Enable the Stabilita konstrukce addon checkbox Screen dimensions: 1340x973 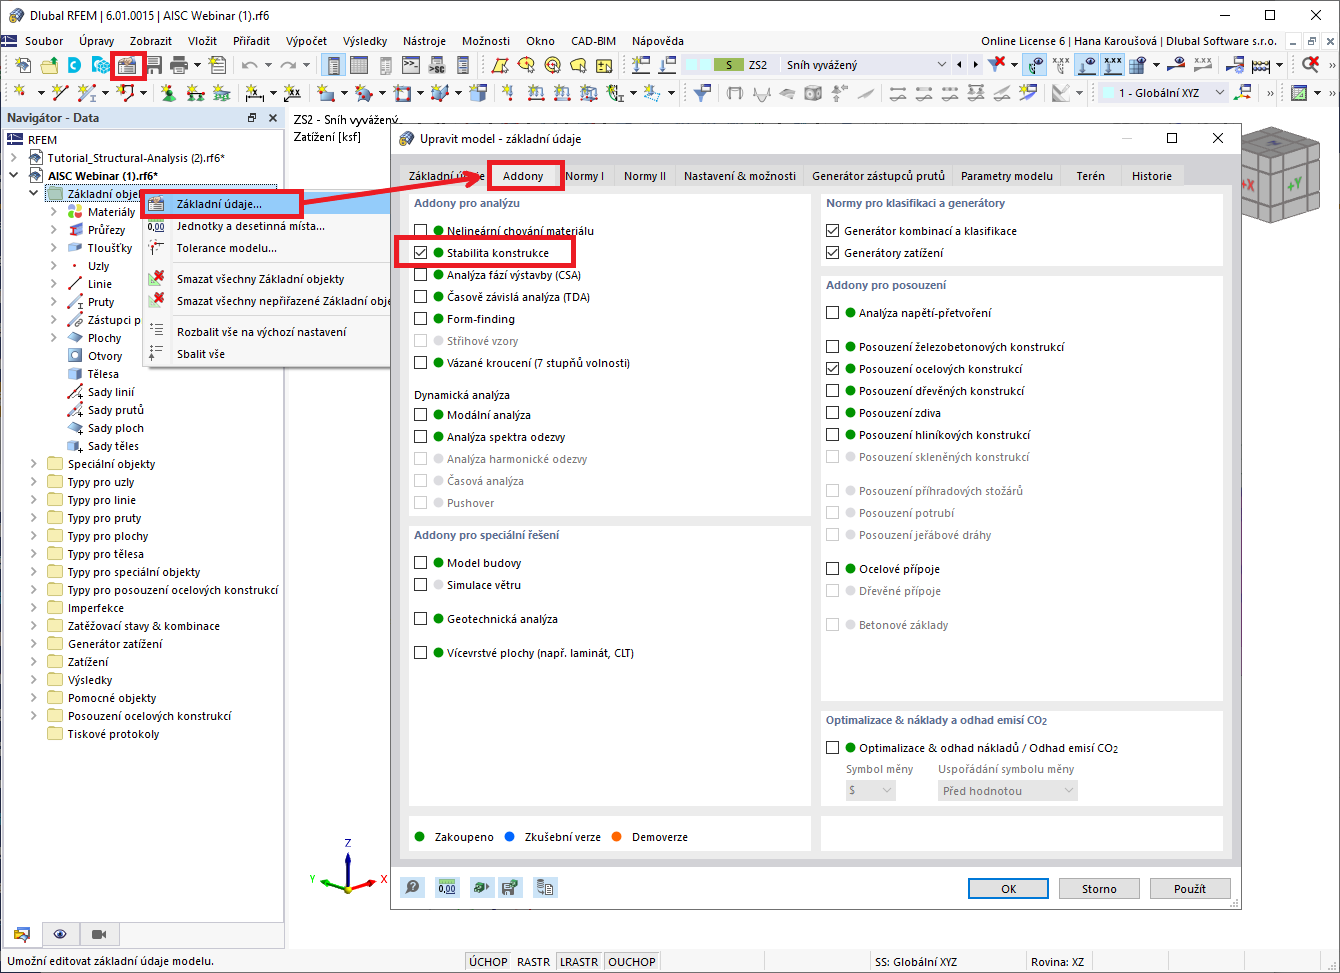pos(421,251)
